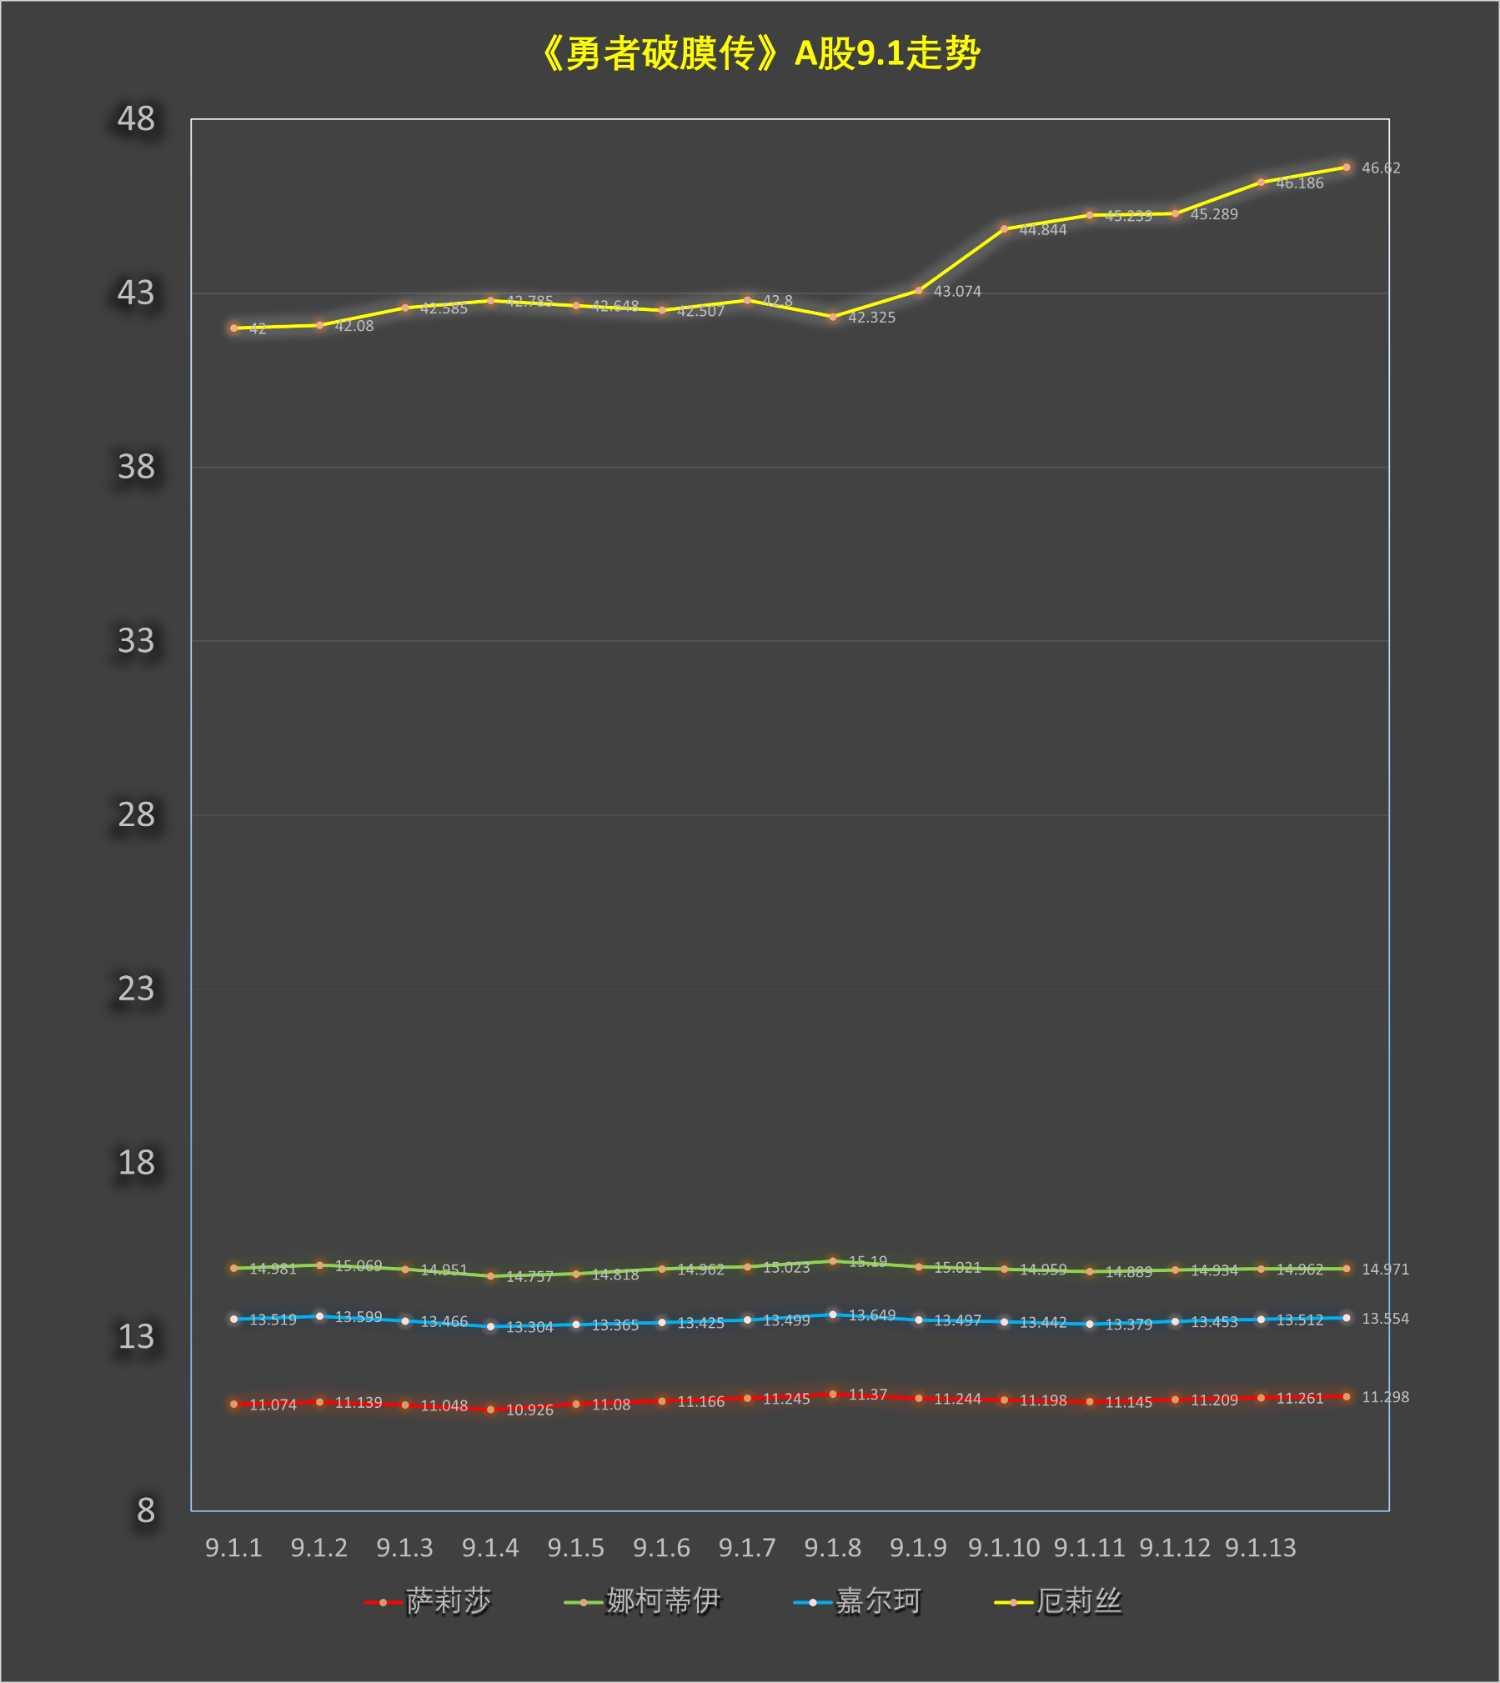Image resolution: width=1500 pixels, height=1683 pixels.
Task: Select the 9.1.1 x-axis label
Action: pyautogui.click(x=233, y=1547)
